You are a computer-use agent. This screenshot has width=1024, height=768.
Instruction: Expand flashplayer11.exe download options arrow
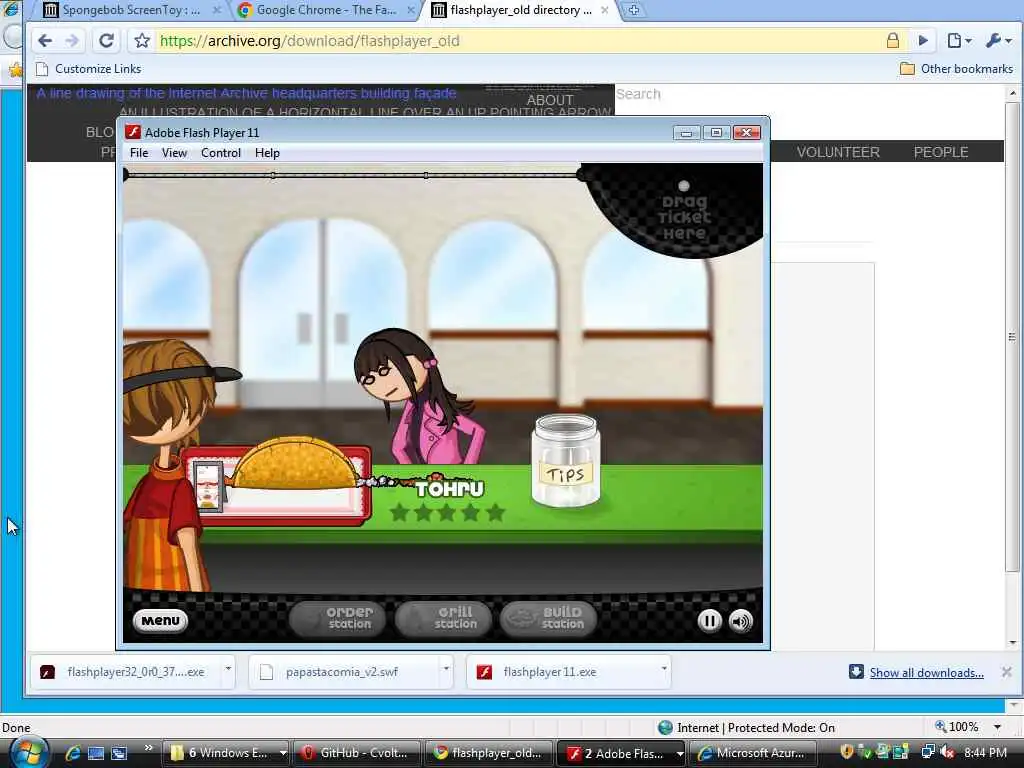[664, 669]
